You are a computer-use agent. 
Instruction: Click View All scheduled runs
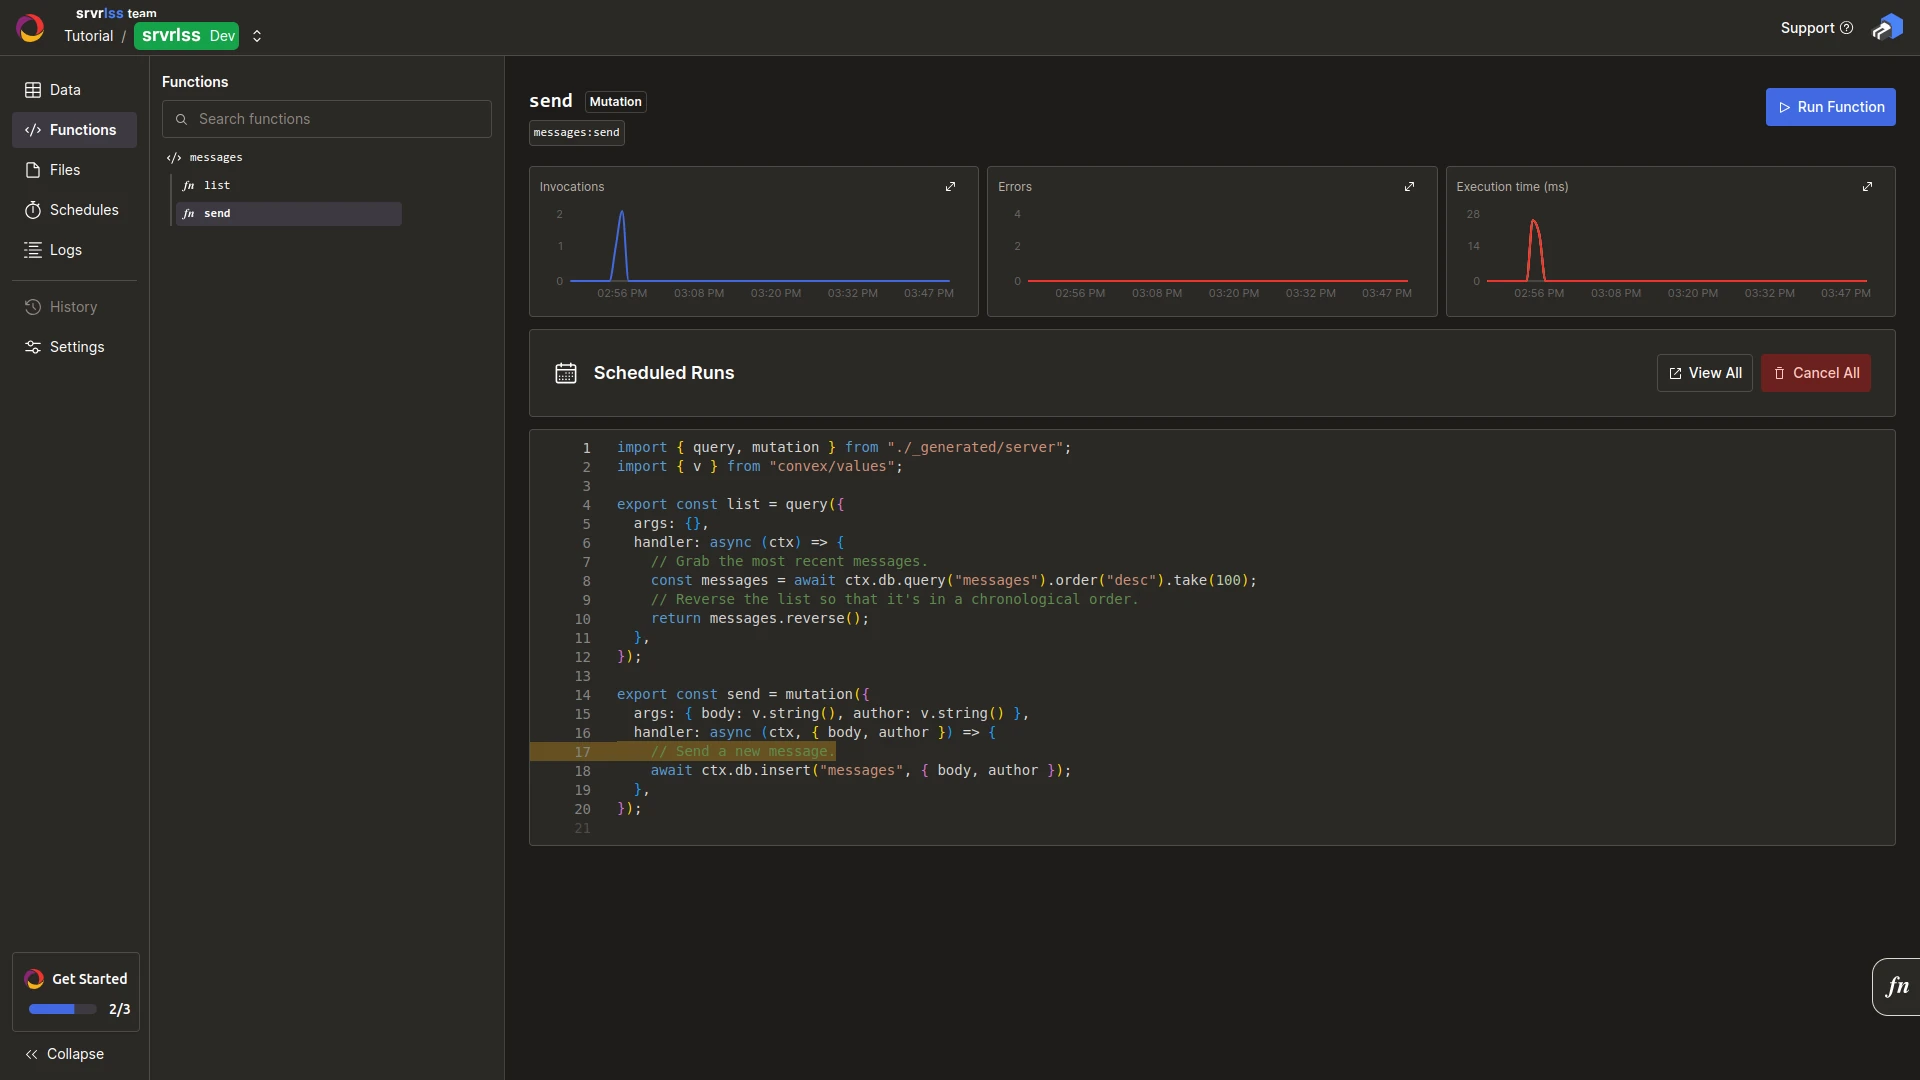[x=1704, y=373]
